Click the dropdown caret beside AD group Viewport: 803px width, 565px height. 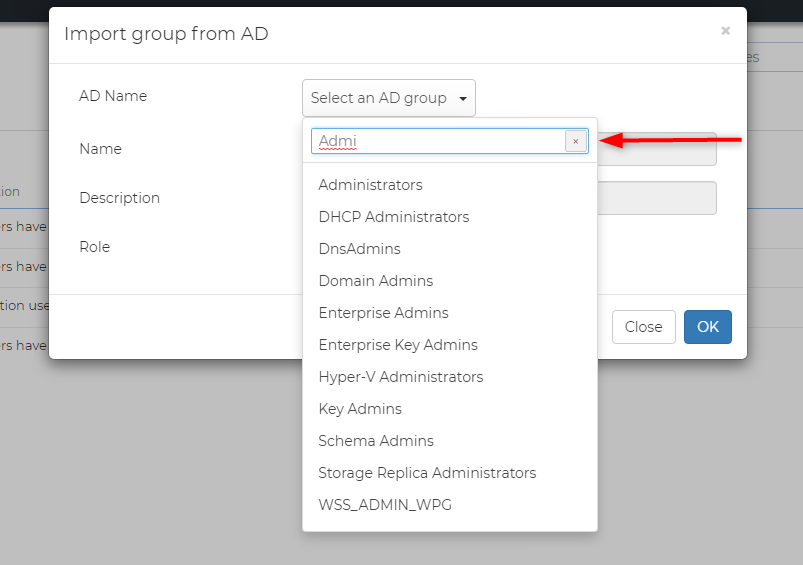click(x=463, y=99)
